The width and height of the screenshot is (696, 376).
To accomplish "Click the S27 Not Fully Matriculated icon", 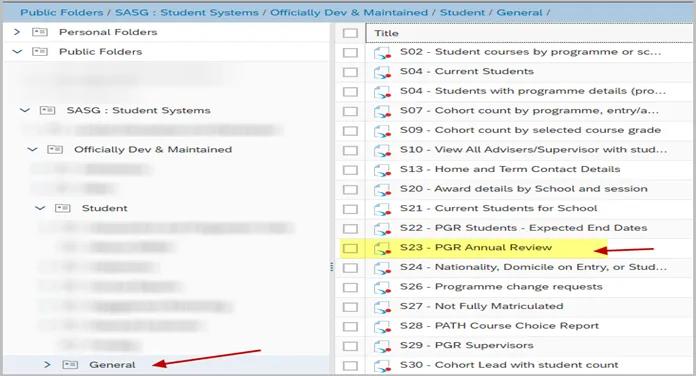I will click(382, 307).
